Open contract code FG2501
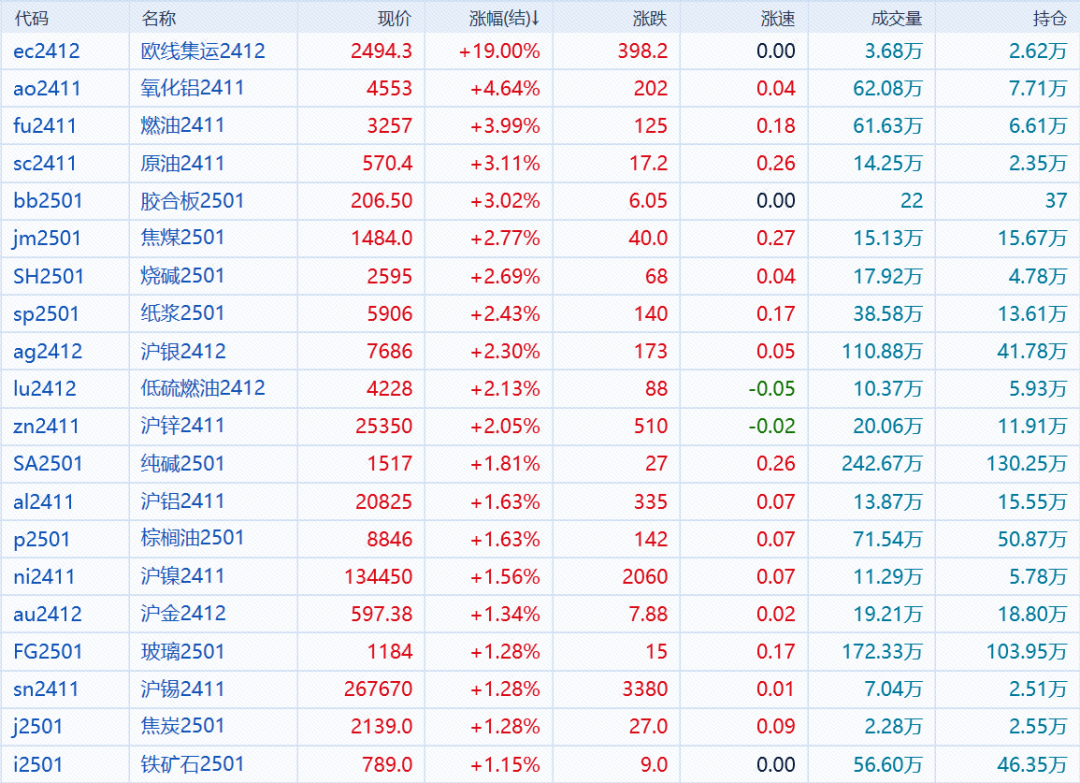Screen dimensions: 1080x783 [48, 652]
